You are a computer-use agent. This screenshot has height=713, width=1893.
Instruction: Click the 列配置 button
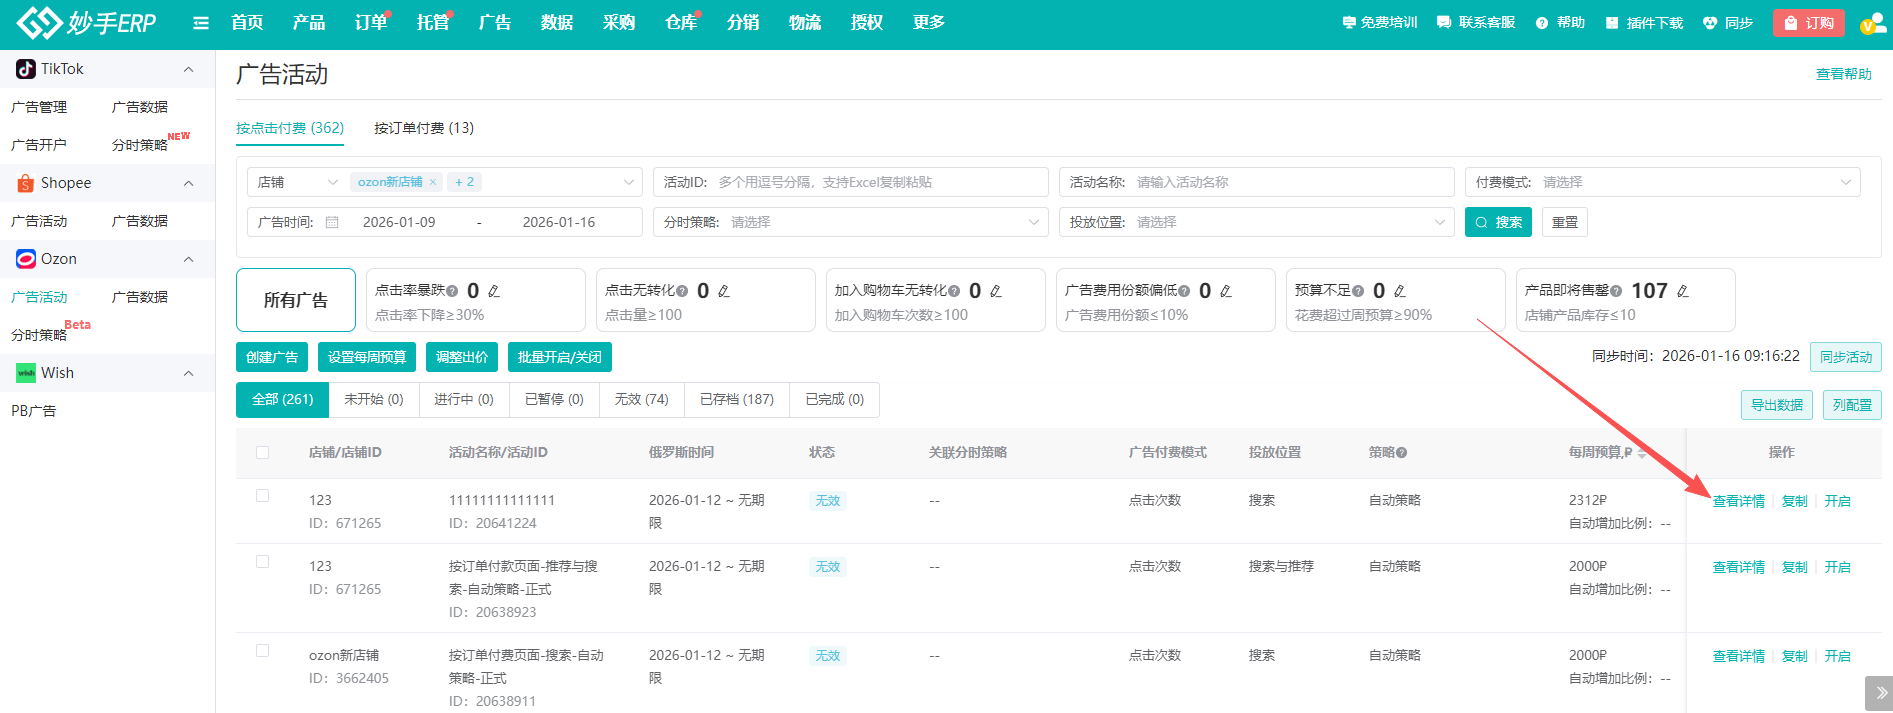coord(1853,405)
